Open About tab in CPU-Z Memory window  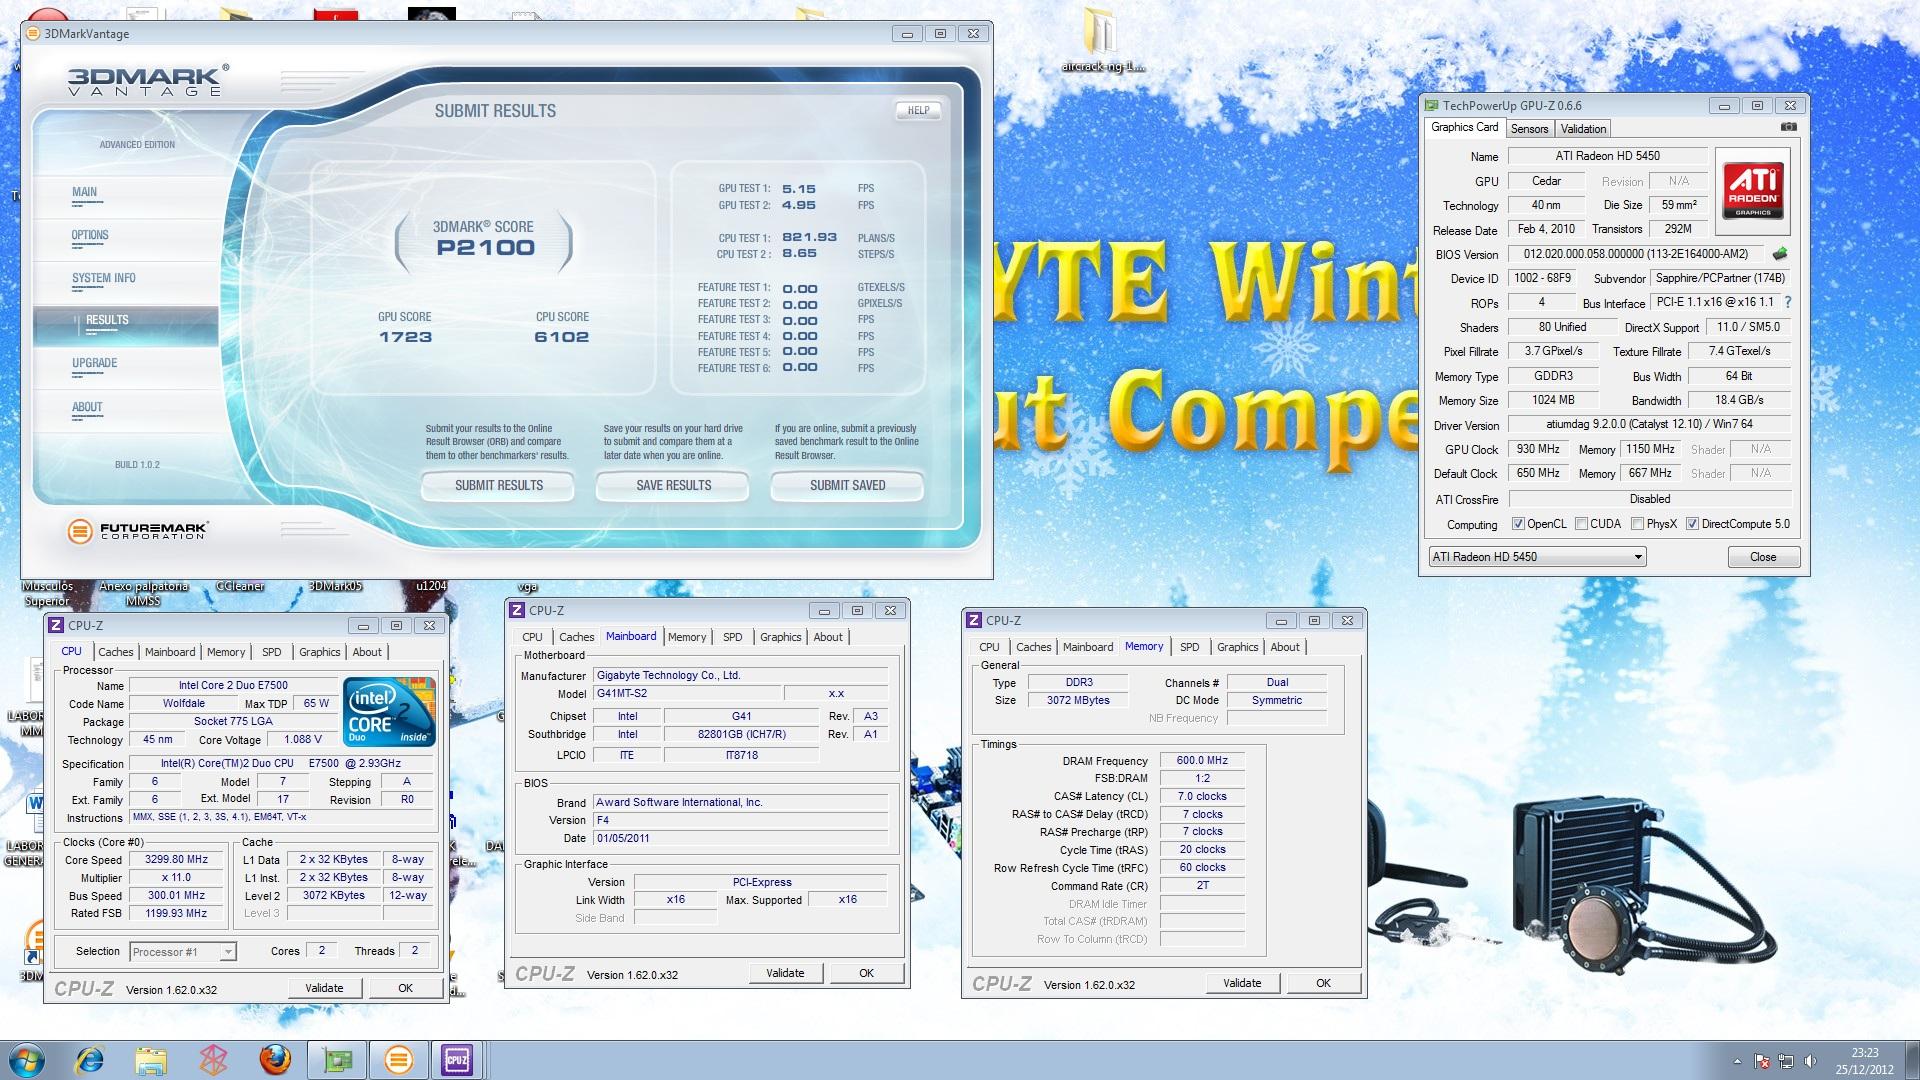[x=1285, y=647]
